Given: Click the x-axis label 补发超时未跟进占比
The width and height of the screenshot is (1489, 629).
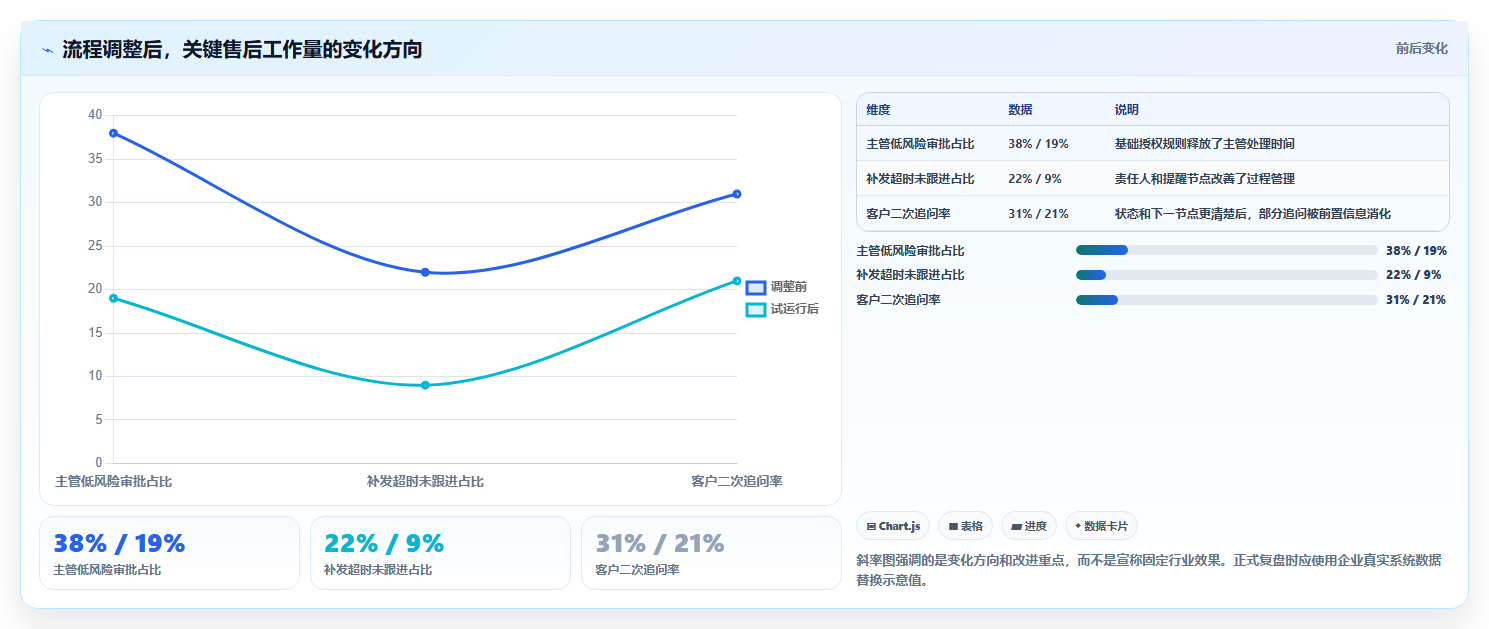Looking at the screenshot, I should [x=425, y=482].
